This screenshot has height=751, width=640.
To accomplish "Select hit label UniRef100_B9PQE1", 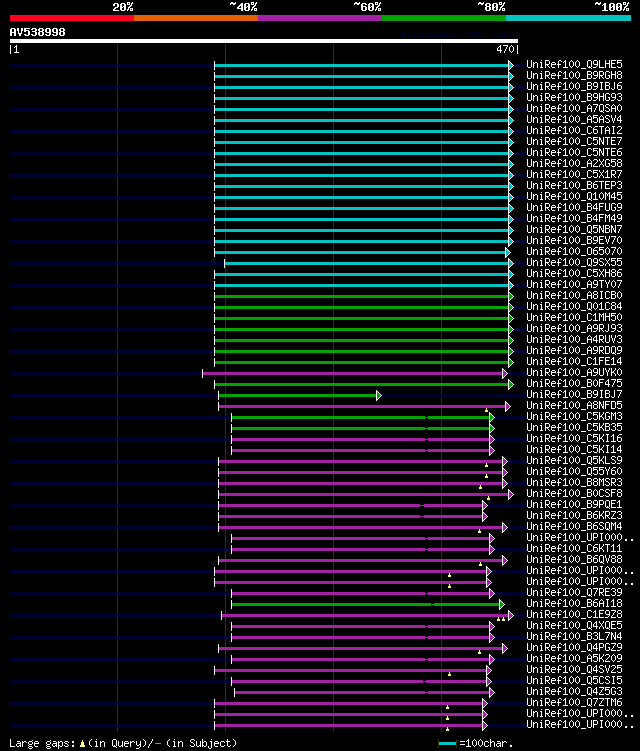I will coord(574,505).
